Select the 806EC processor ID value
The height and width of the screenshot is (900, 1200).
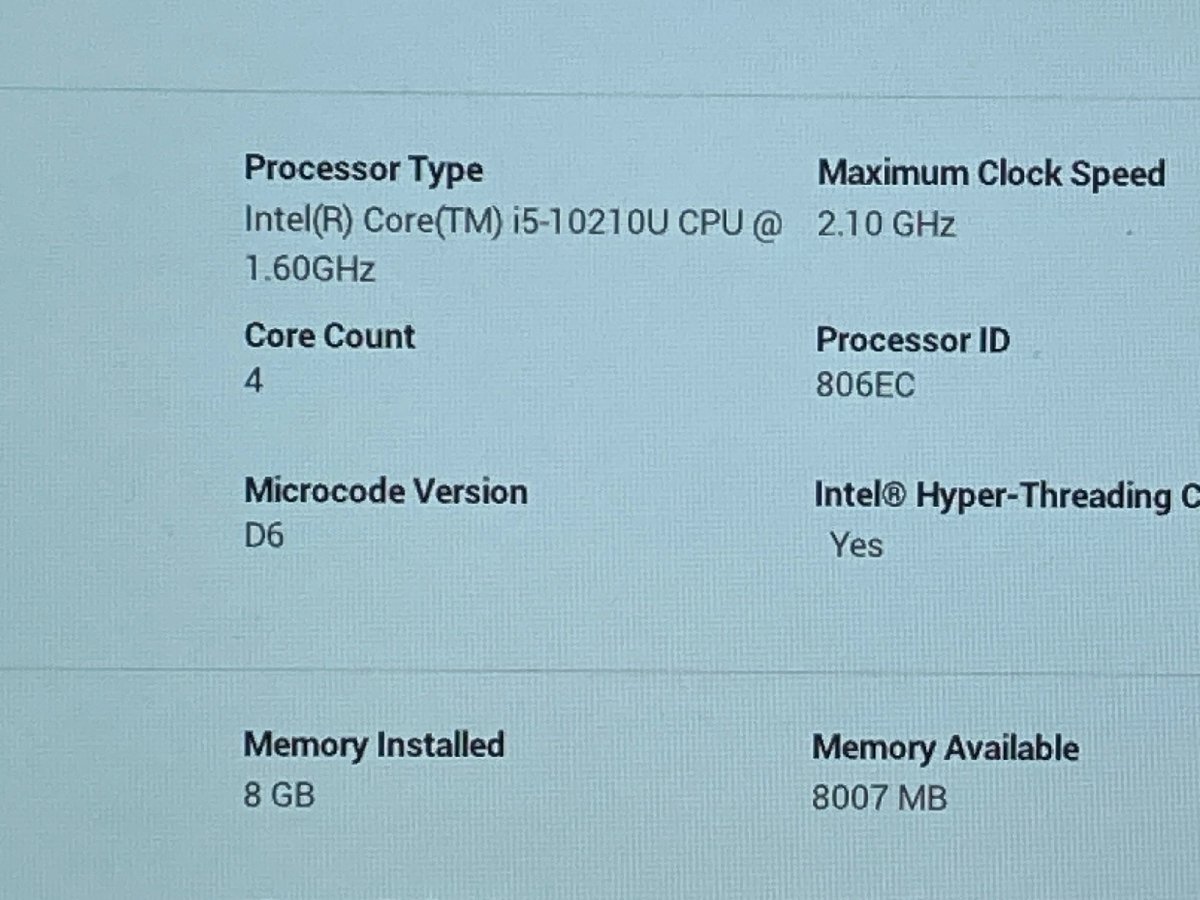(865, 386)
